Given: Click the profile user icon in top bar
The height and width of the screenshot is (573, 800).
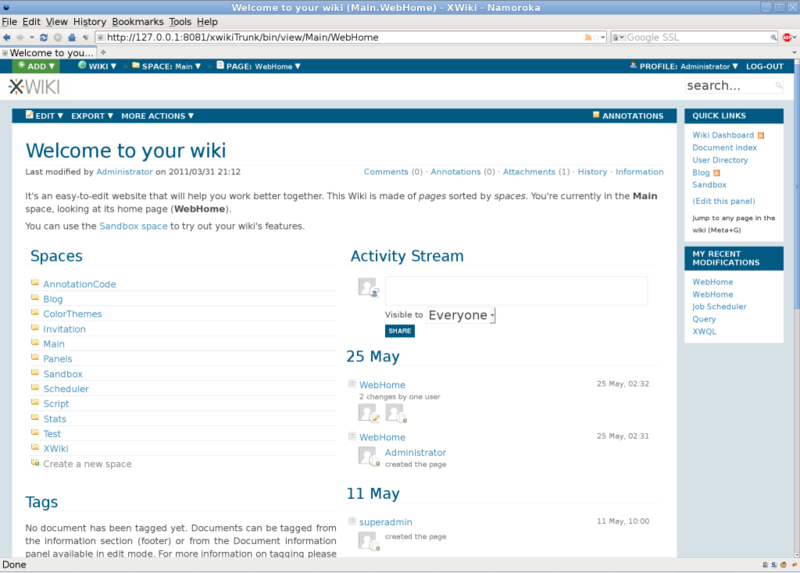Looking at the screenshot, I should [x=633, y=65].
